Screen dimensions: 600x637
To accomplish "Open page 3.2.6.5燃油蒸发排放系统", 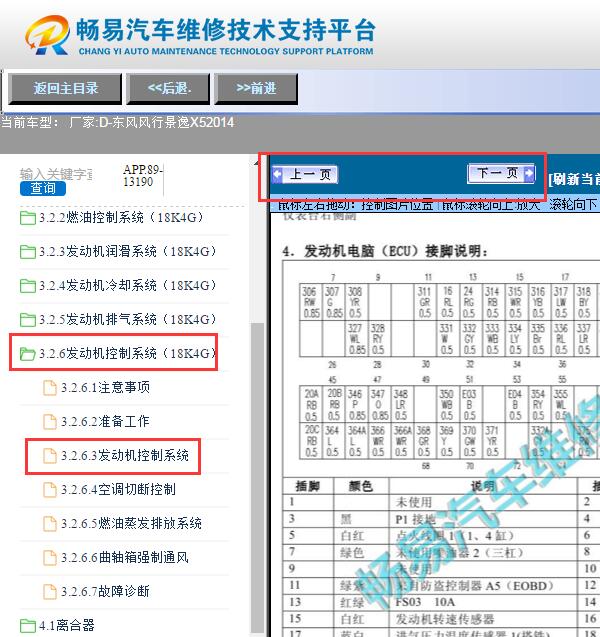I will pyautogui.click(x=131, y=523).
